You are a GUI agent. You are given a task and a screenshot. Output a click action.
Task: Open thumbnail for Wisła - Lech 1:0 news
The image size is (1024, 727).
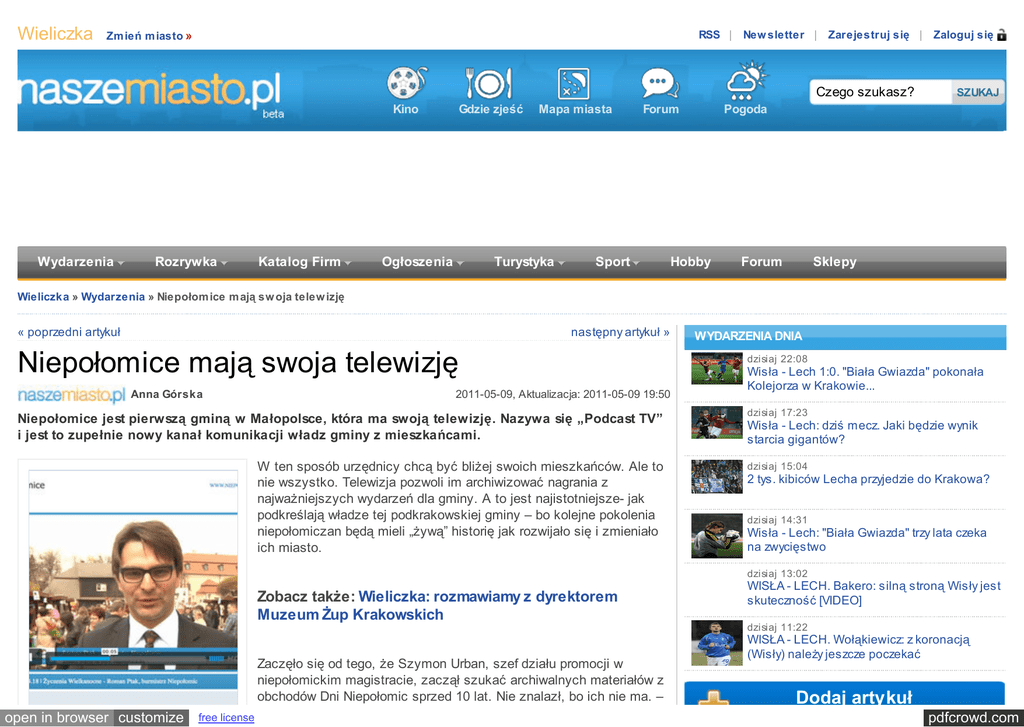pos(716,369)
